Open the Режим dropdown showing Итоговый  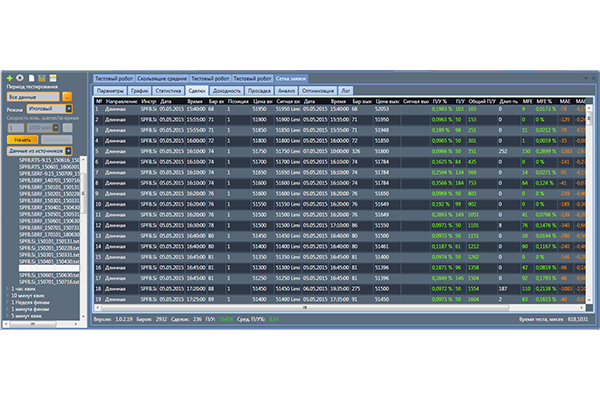(x=48, y=107)
